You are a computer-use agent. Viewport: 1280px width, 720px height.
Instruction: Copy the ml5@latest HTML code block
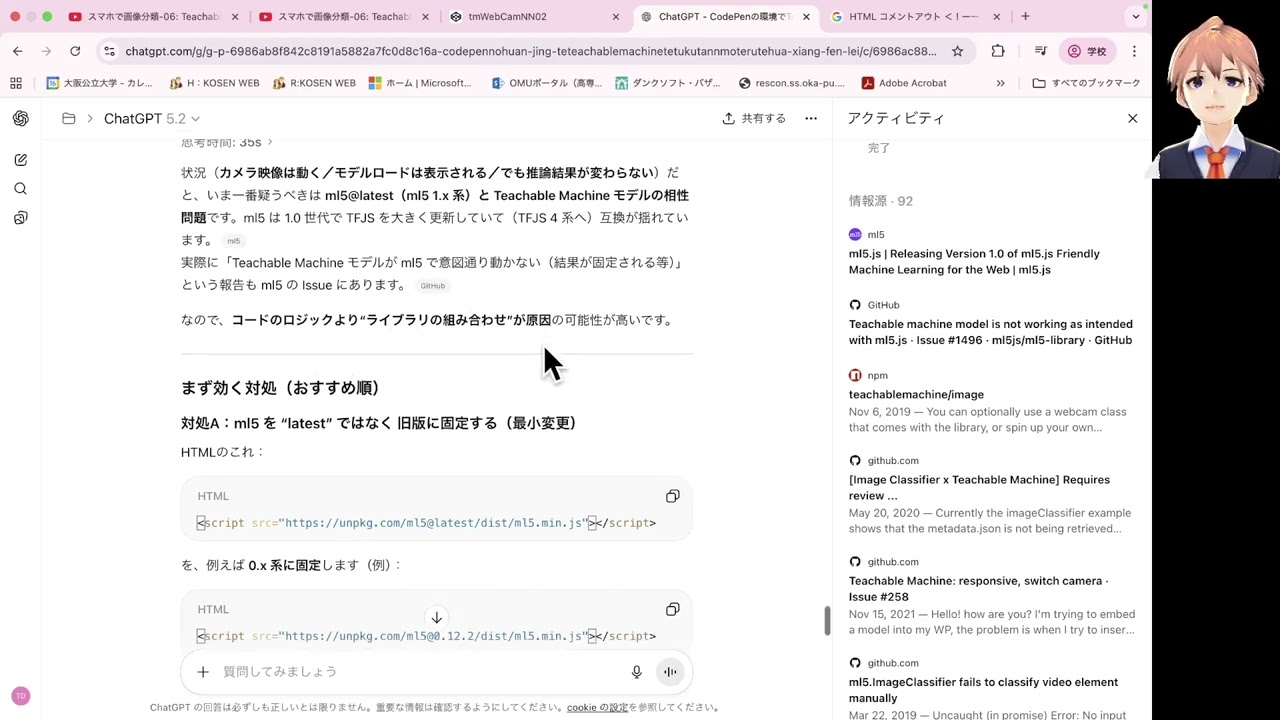pyautogui.click(x=673, y=496)
